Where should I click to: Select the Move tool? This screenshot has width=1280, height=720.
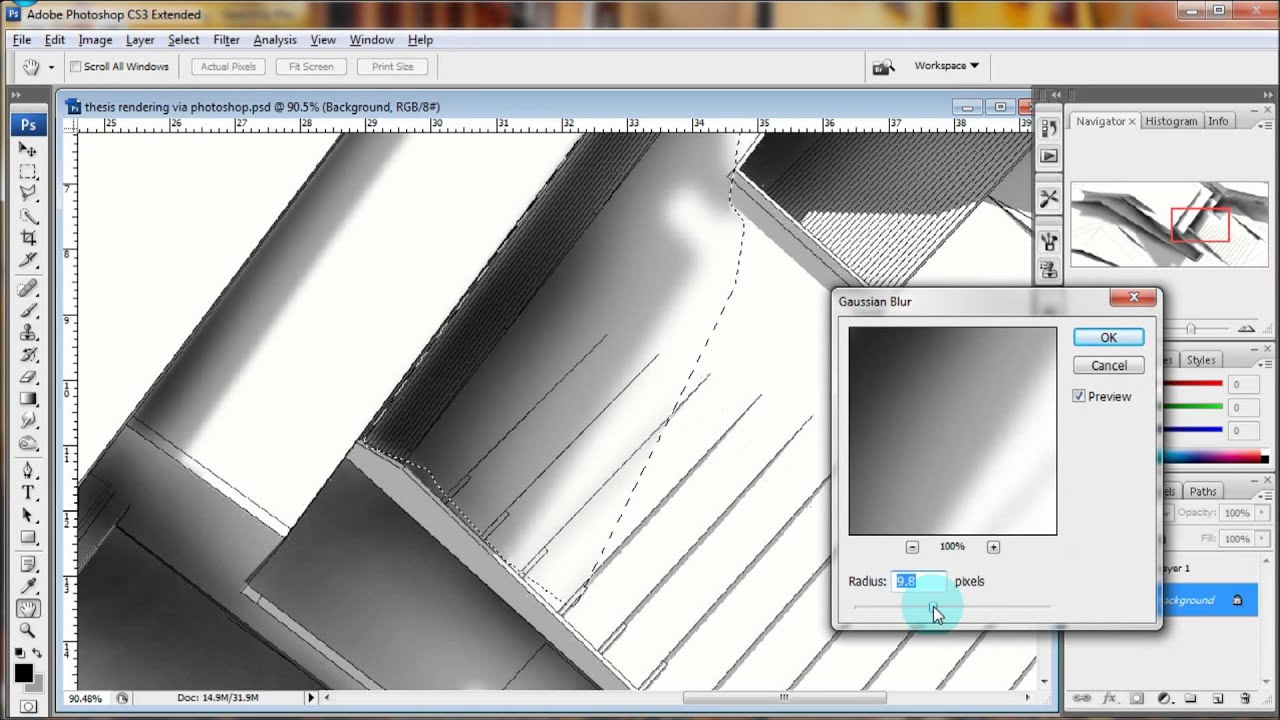pos(28,149)
